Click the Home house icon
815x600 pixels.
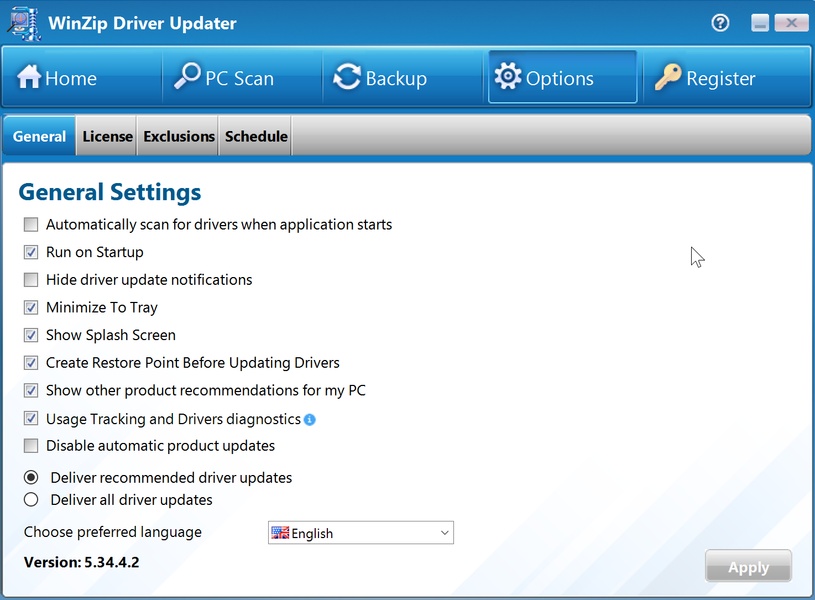point(29,76)
